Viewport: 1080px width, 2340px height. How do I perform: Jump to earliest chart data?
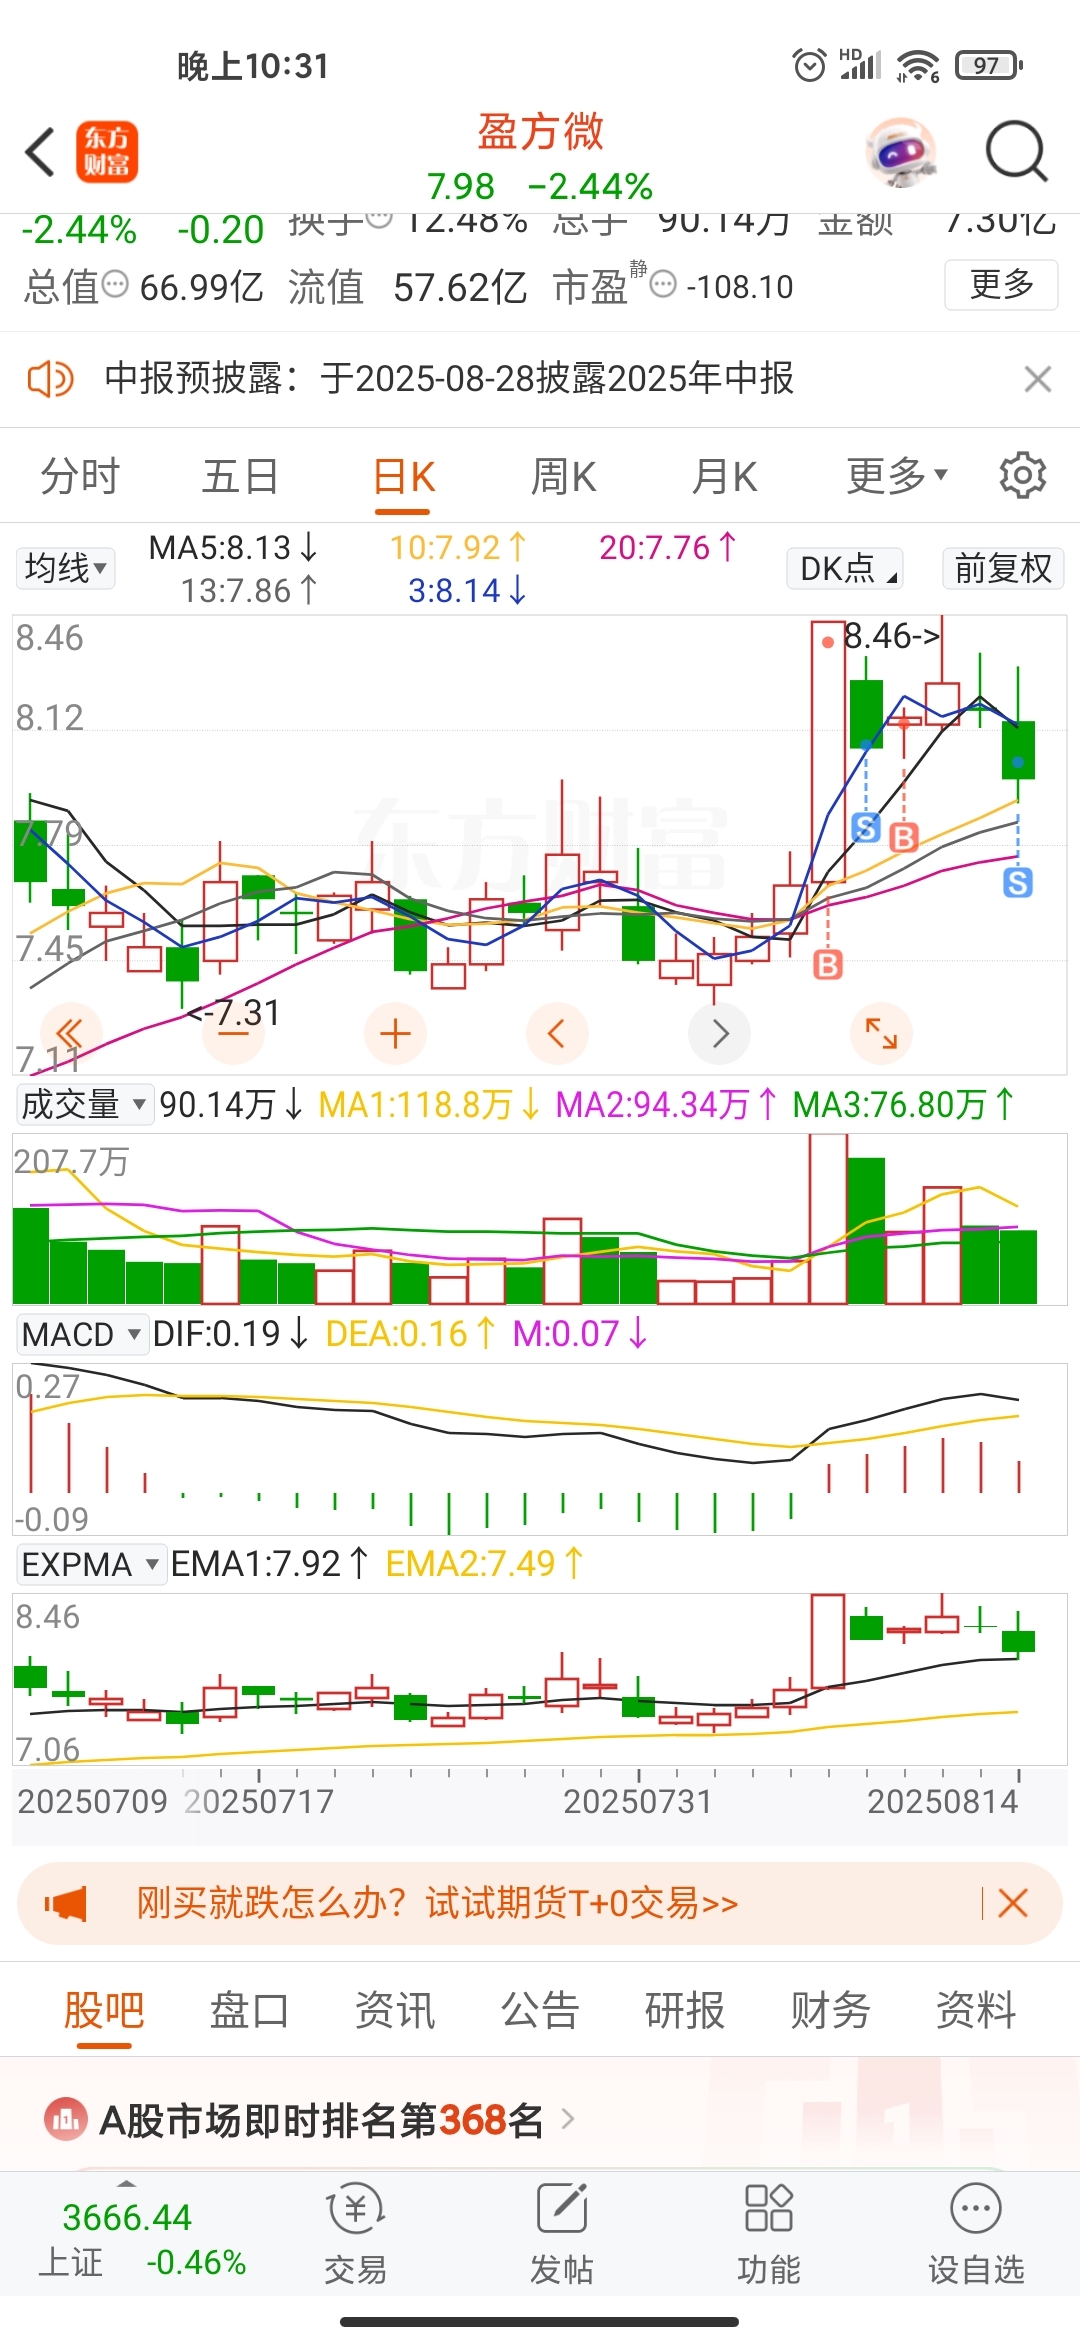70,1033
